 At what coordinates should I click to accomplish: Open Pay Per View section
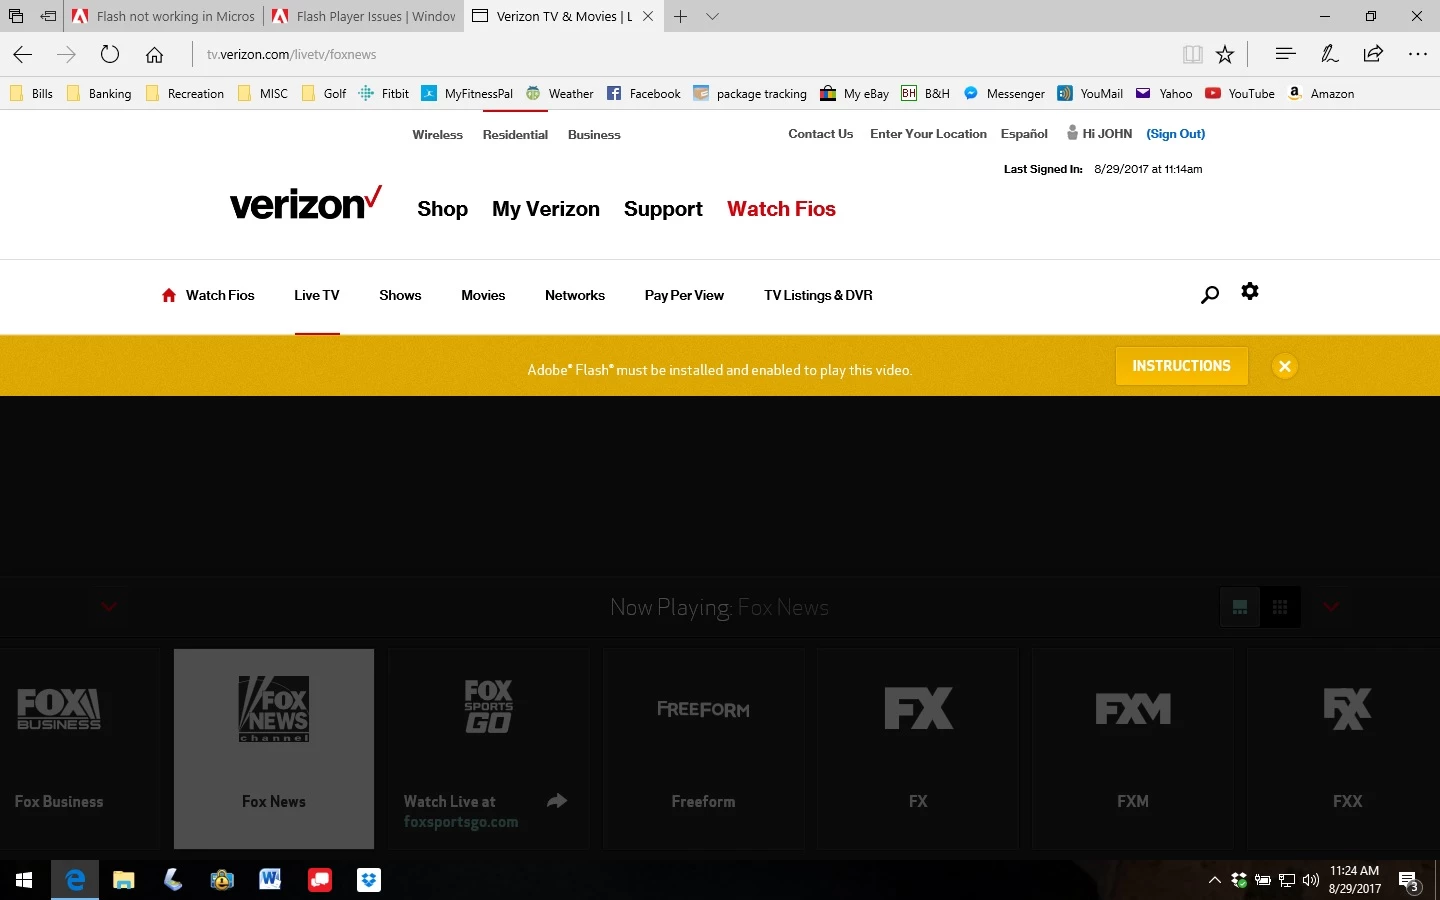(x=684, y=295)
